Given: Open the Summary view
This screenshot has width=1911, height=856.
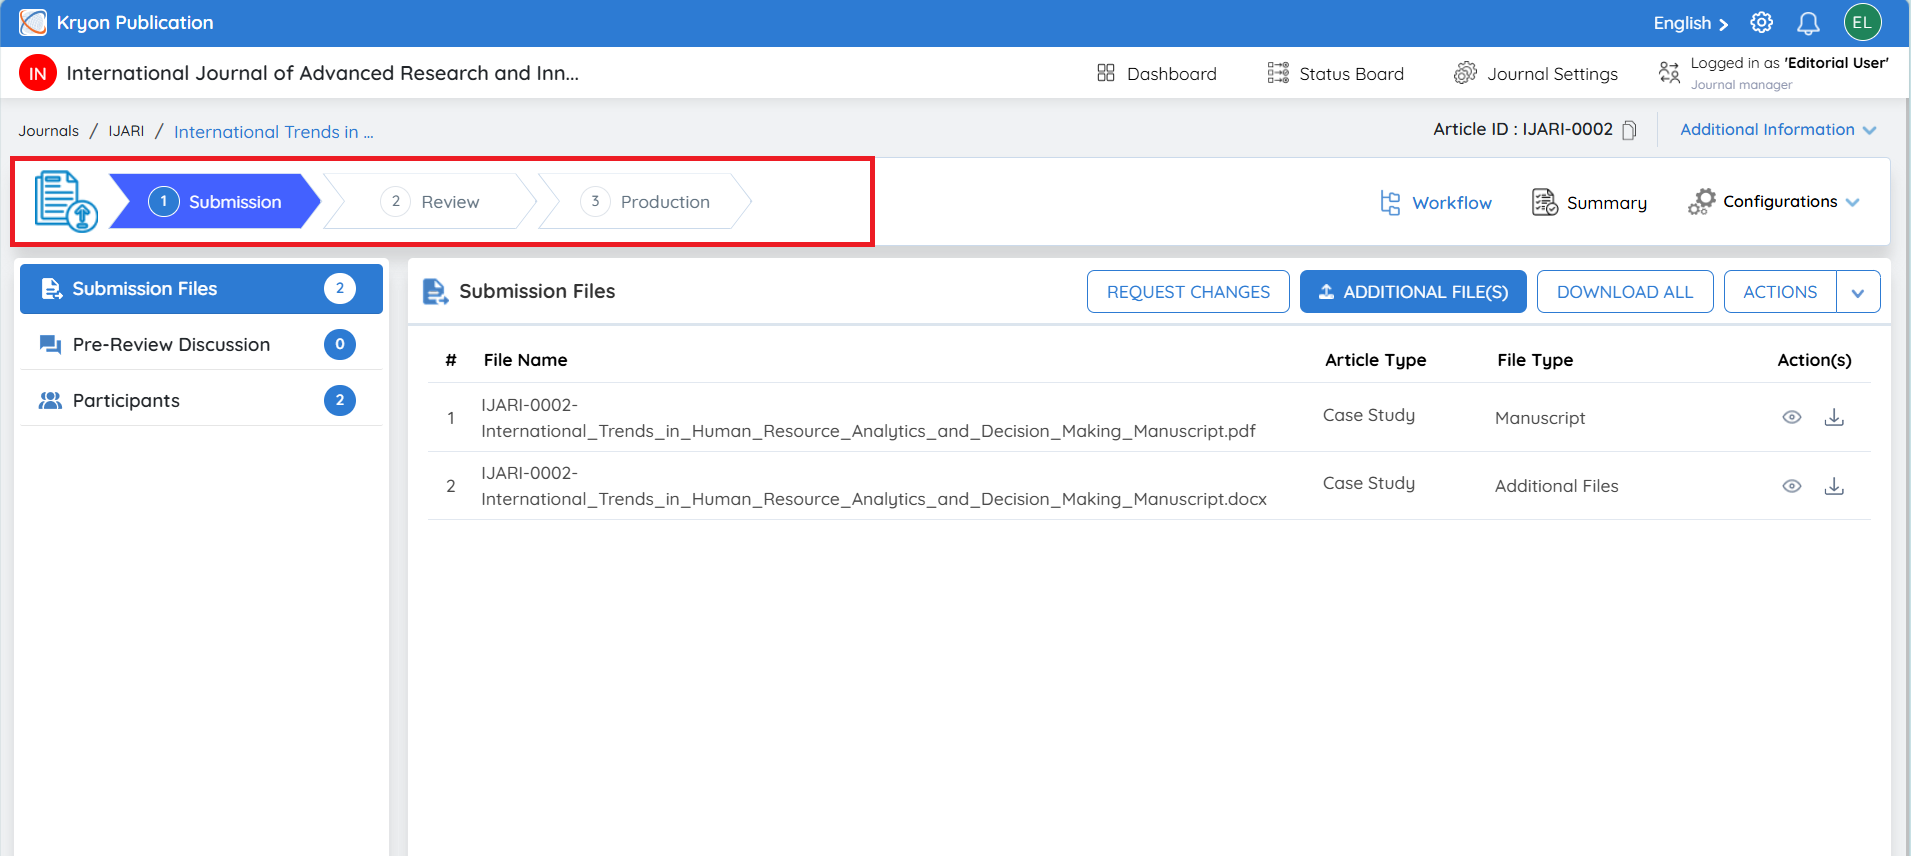Looking at the screenshot, I should 1589,203.
